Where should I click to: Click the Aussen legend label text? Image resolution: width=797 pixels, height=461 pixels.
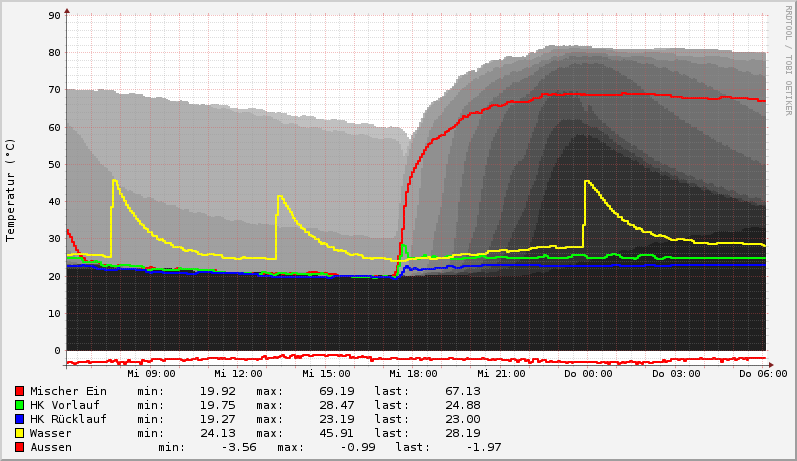(51, 447)
